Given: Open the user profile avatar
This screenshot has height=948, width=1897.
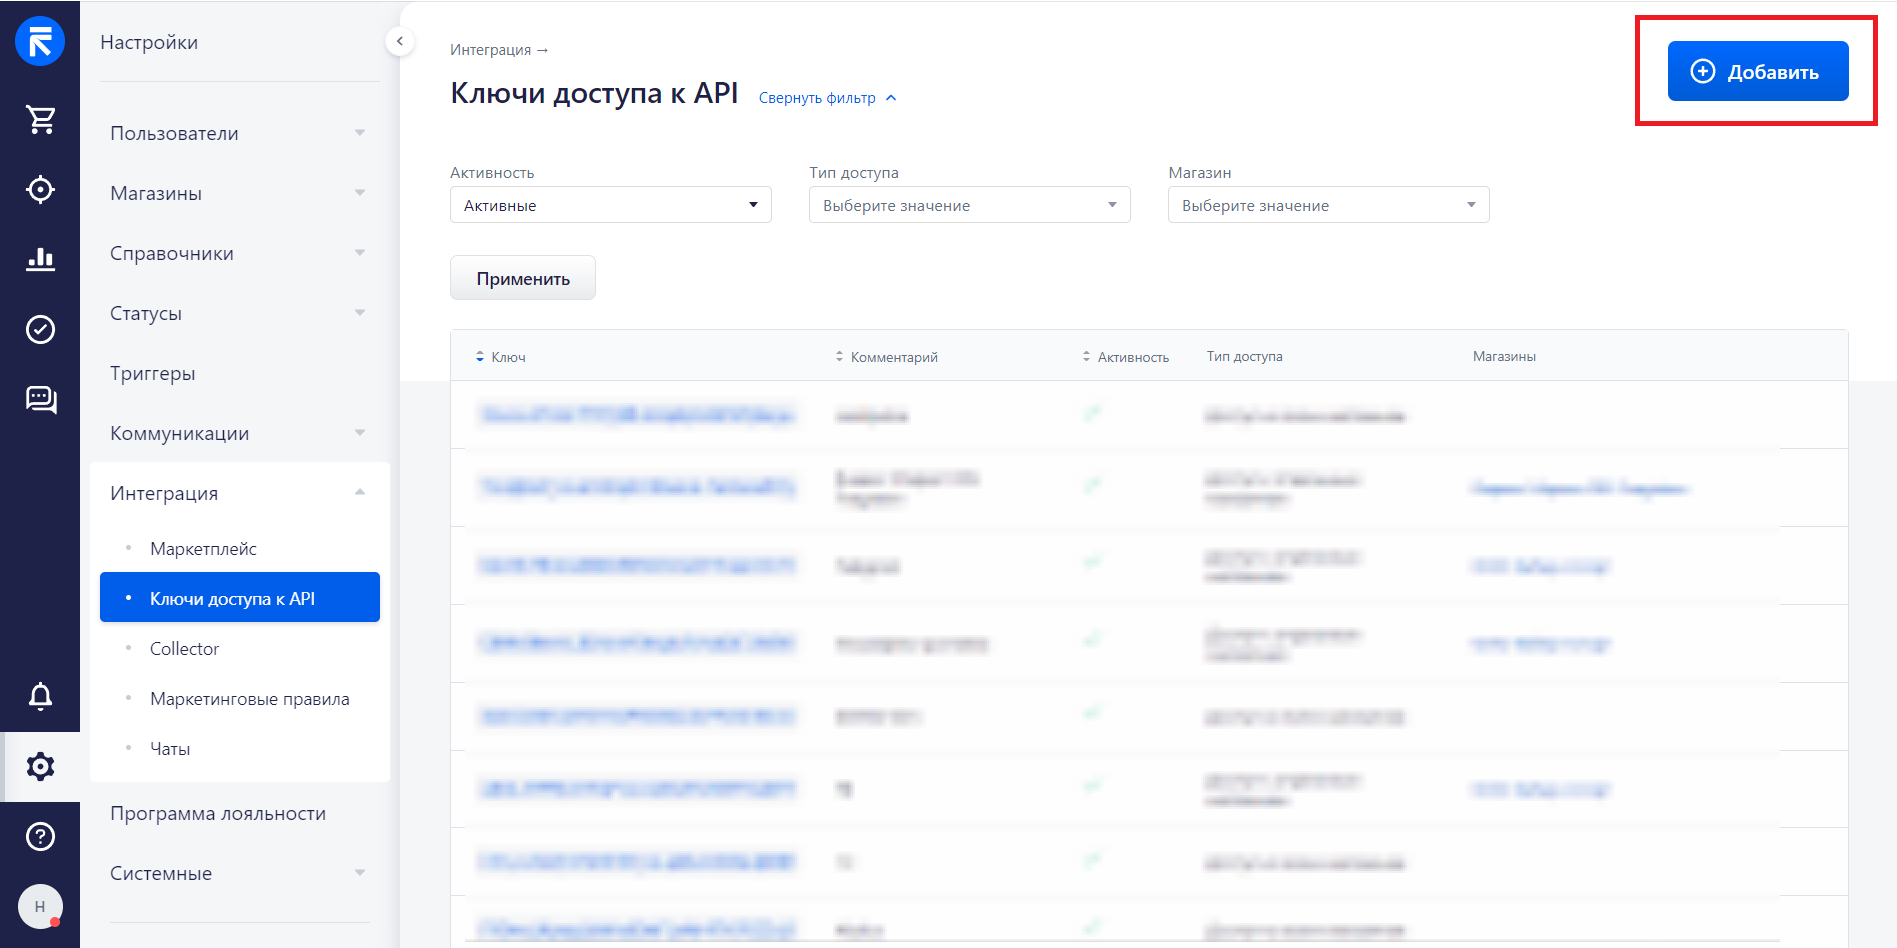Looking at the screenshot, I should 40,906.
